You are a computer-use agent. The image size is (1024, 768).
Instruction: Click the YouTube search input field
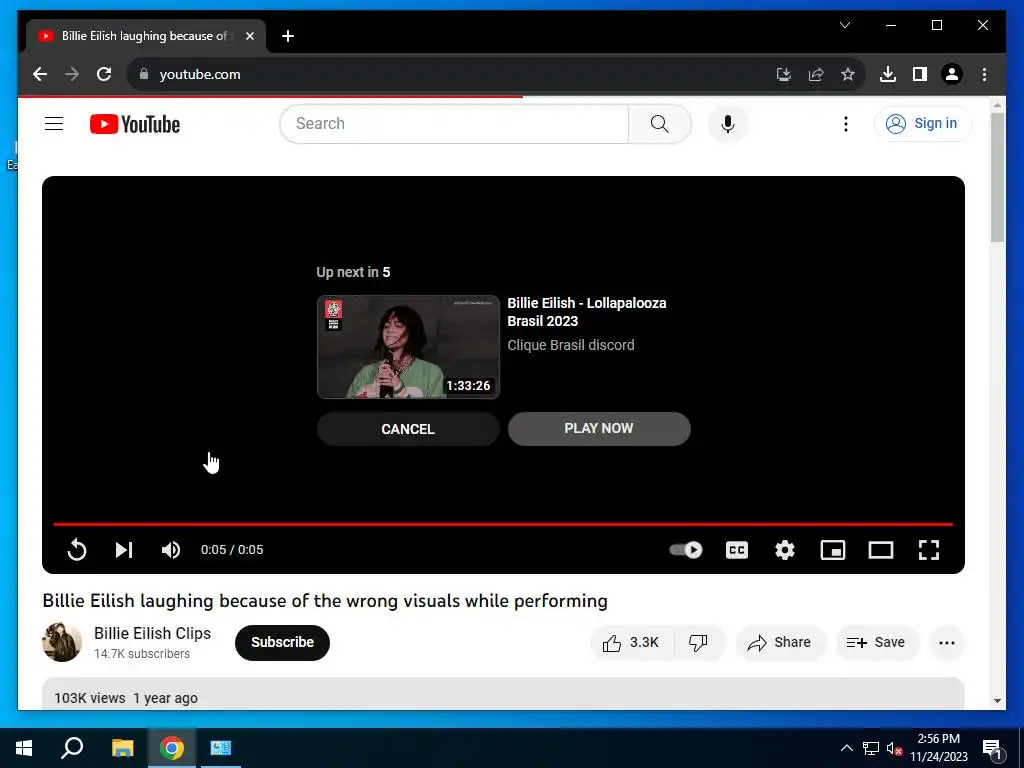point(454,123)
